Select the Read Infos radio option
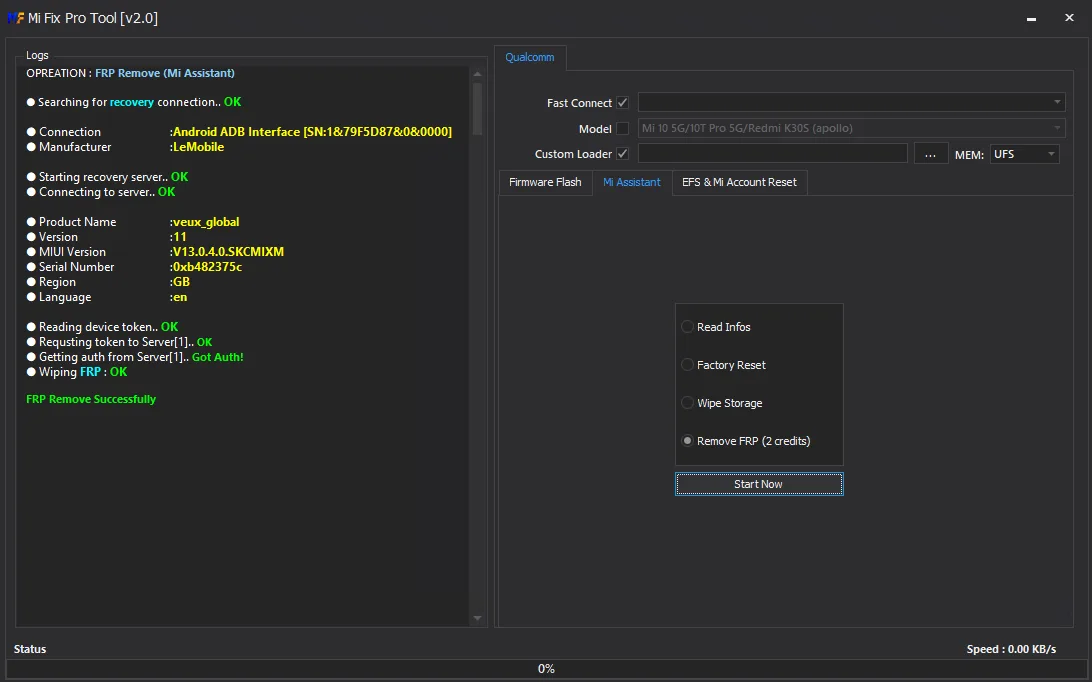Viewport: 1092px width, 682px height. [x=687, y=327]
